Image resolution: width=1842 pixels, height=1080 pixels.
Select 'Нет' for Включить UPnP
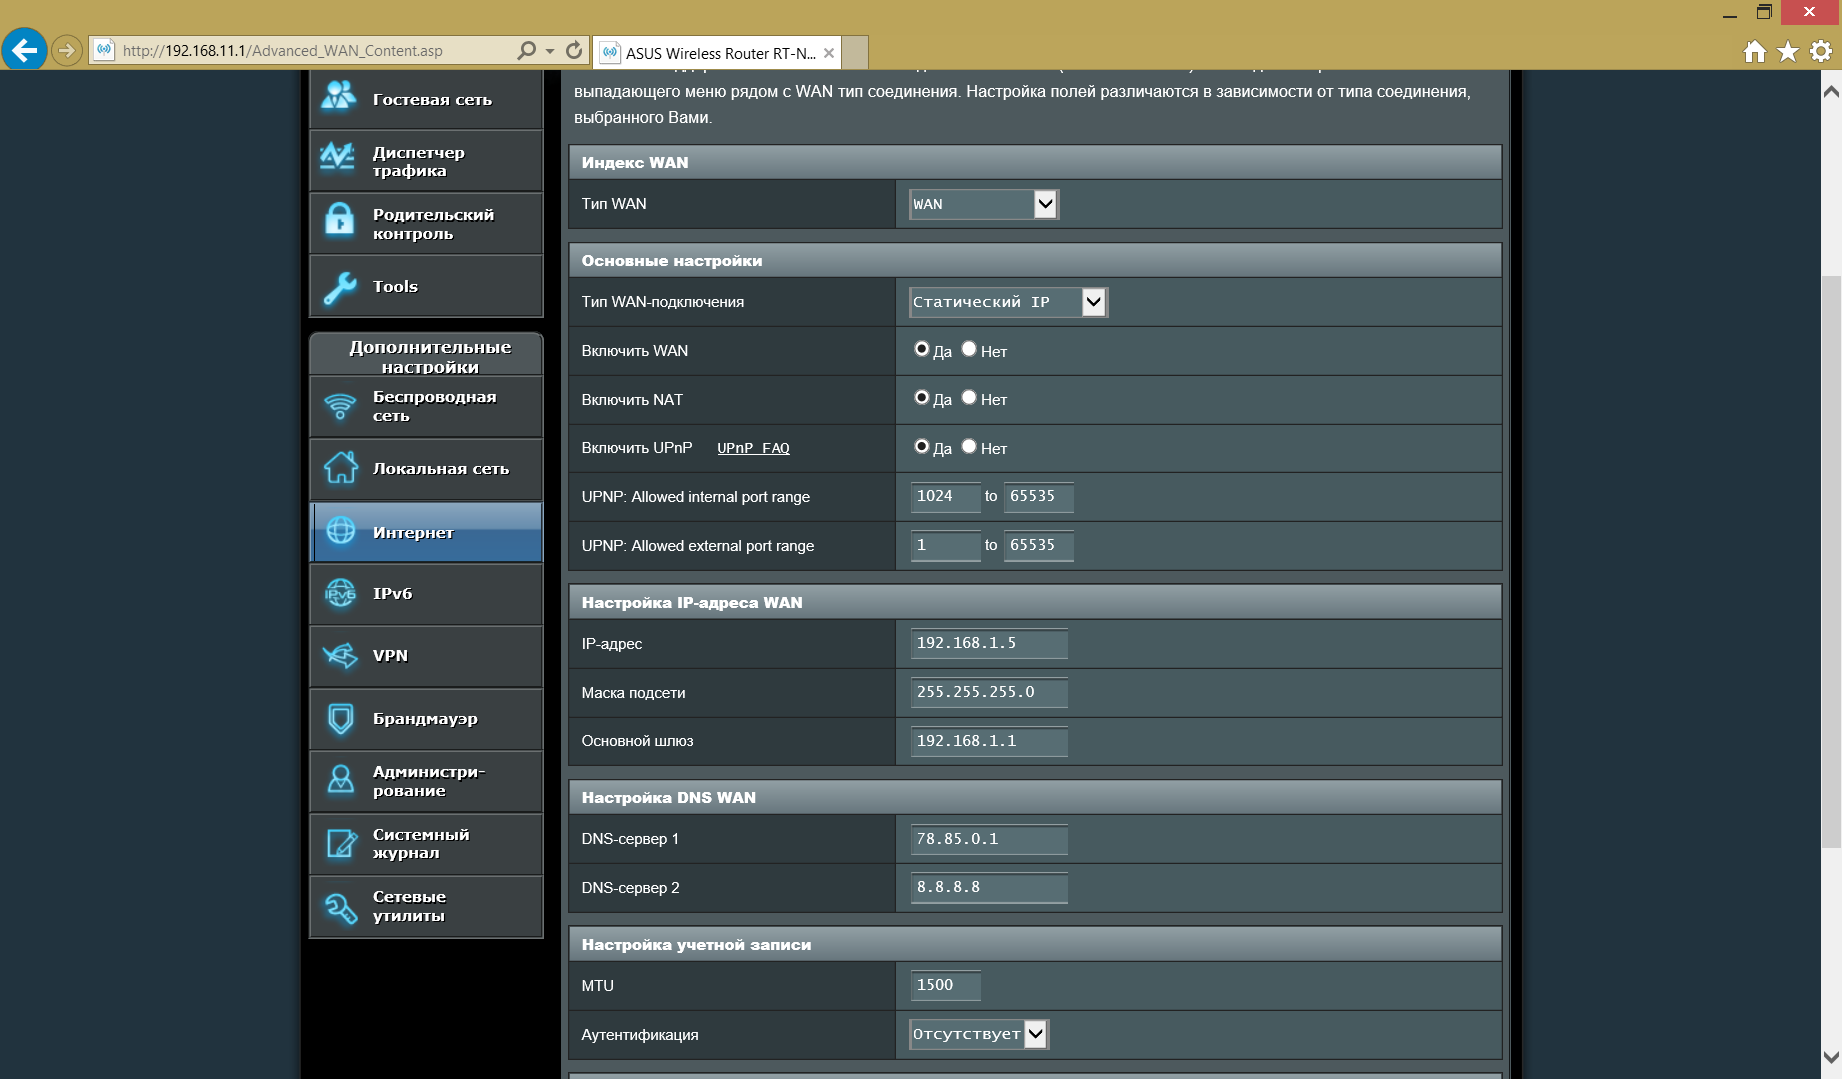pos(969,447)
